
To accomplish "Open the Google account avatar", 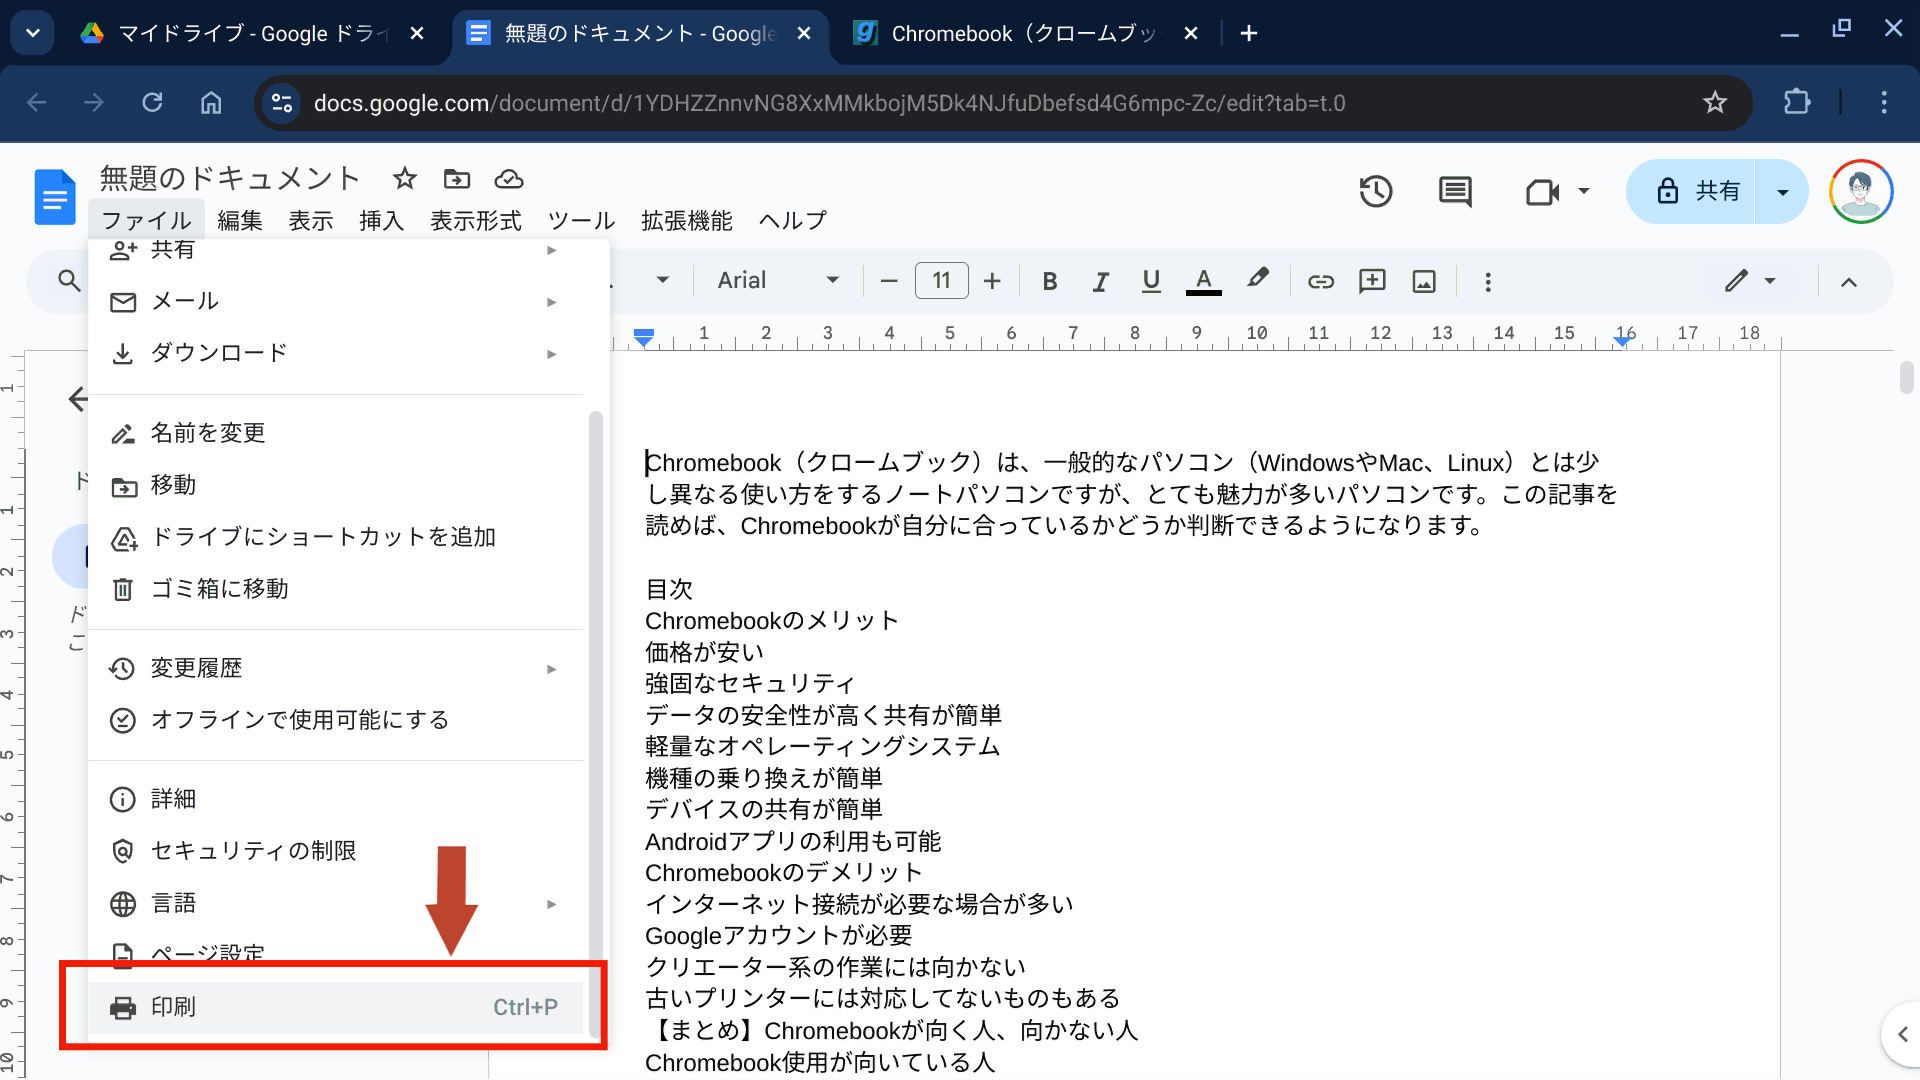I will pyautogui.click(x=1860, y=191).
